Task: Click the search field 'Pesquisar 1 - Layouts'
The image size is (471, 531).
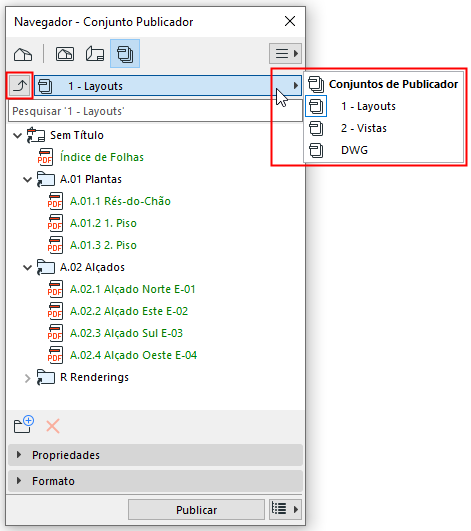Action: pyautogui.click(x=155, y=111)
